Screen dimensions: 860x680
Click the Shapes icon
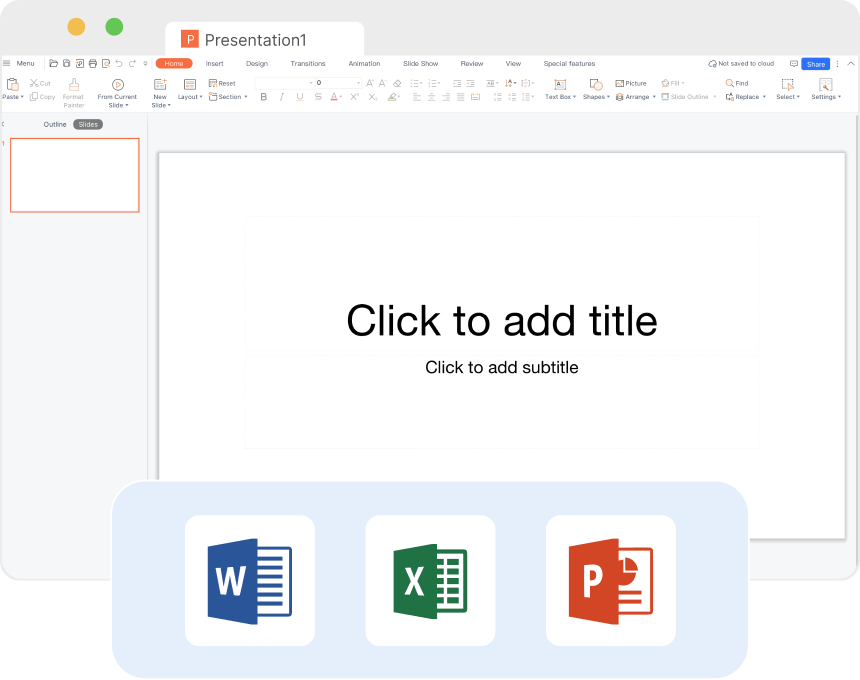[x=596, y=84]
